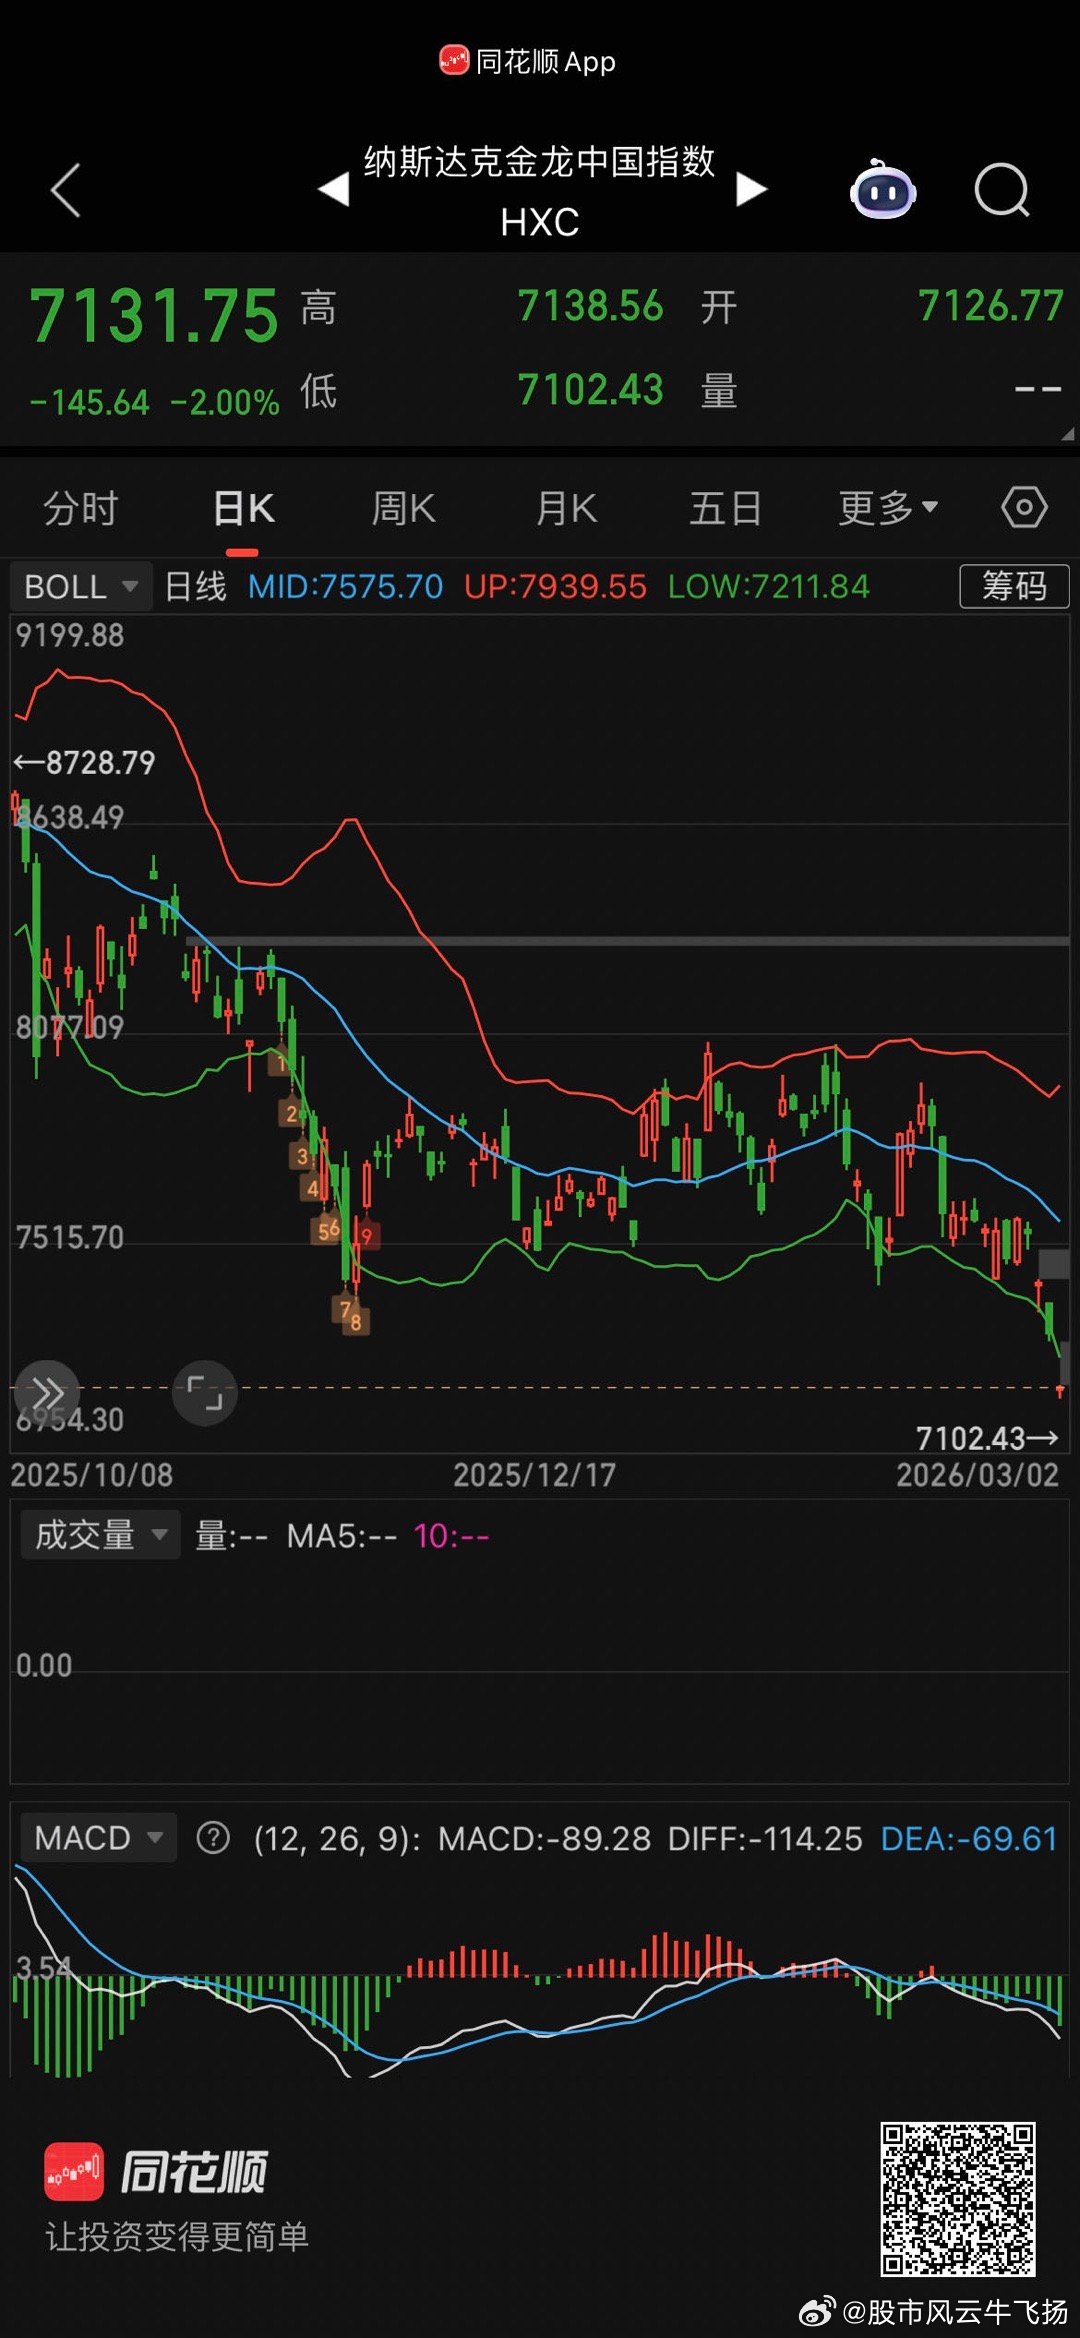Tap the DIFF:-114.25 value
This screenshot has height=2338, width=1080.
[765, 1838]
